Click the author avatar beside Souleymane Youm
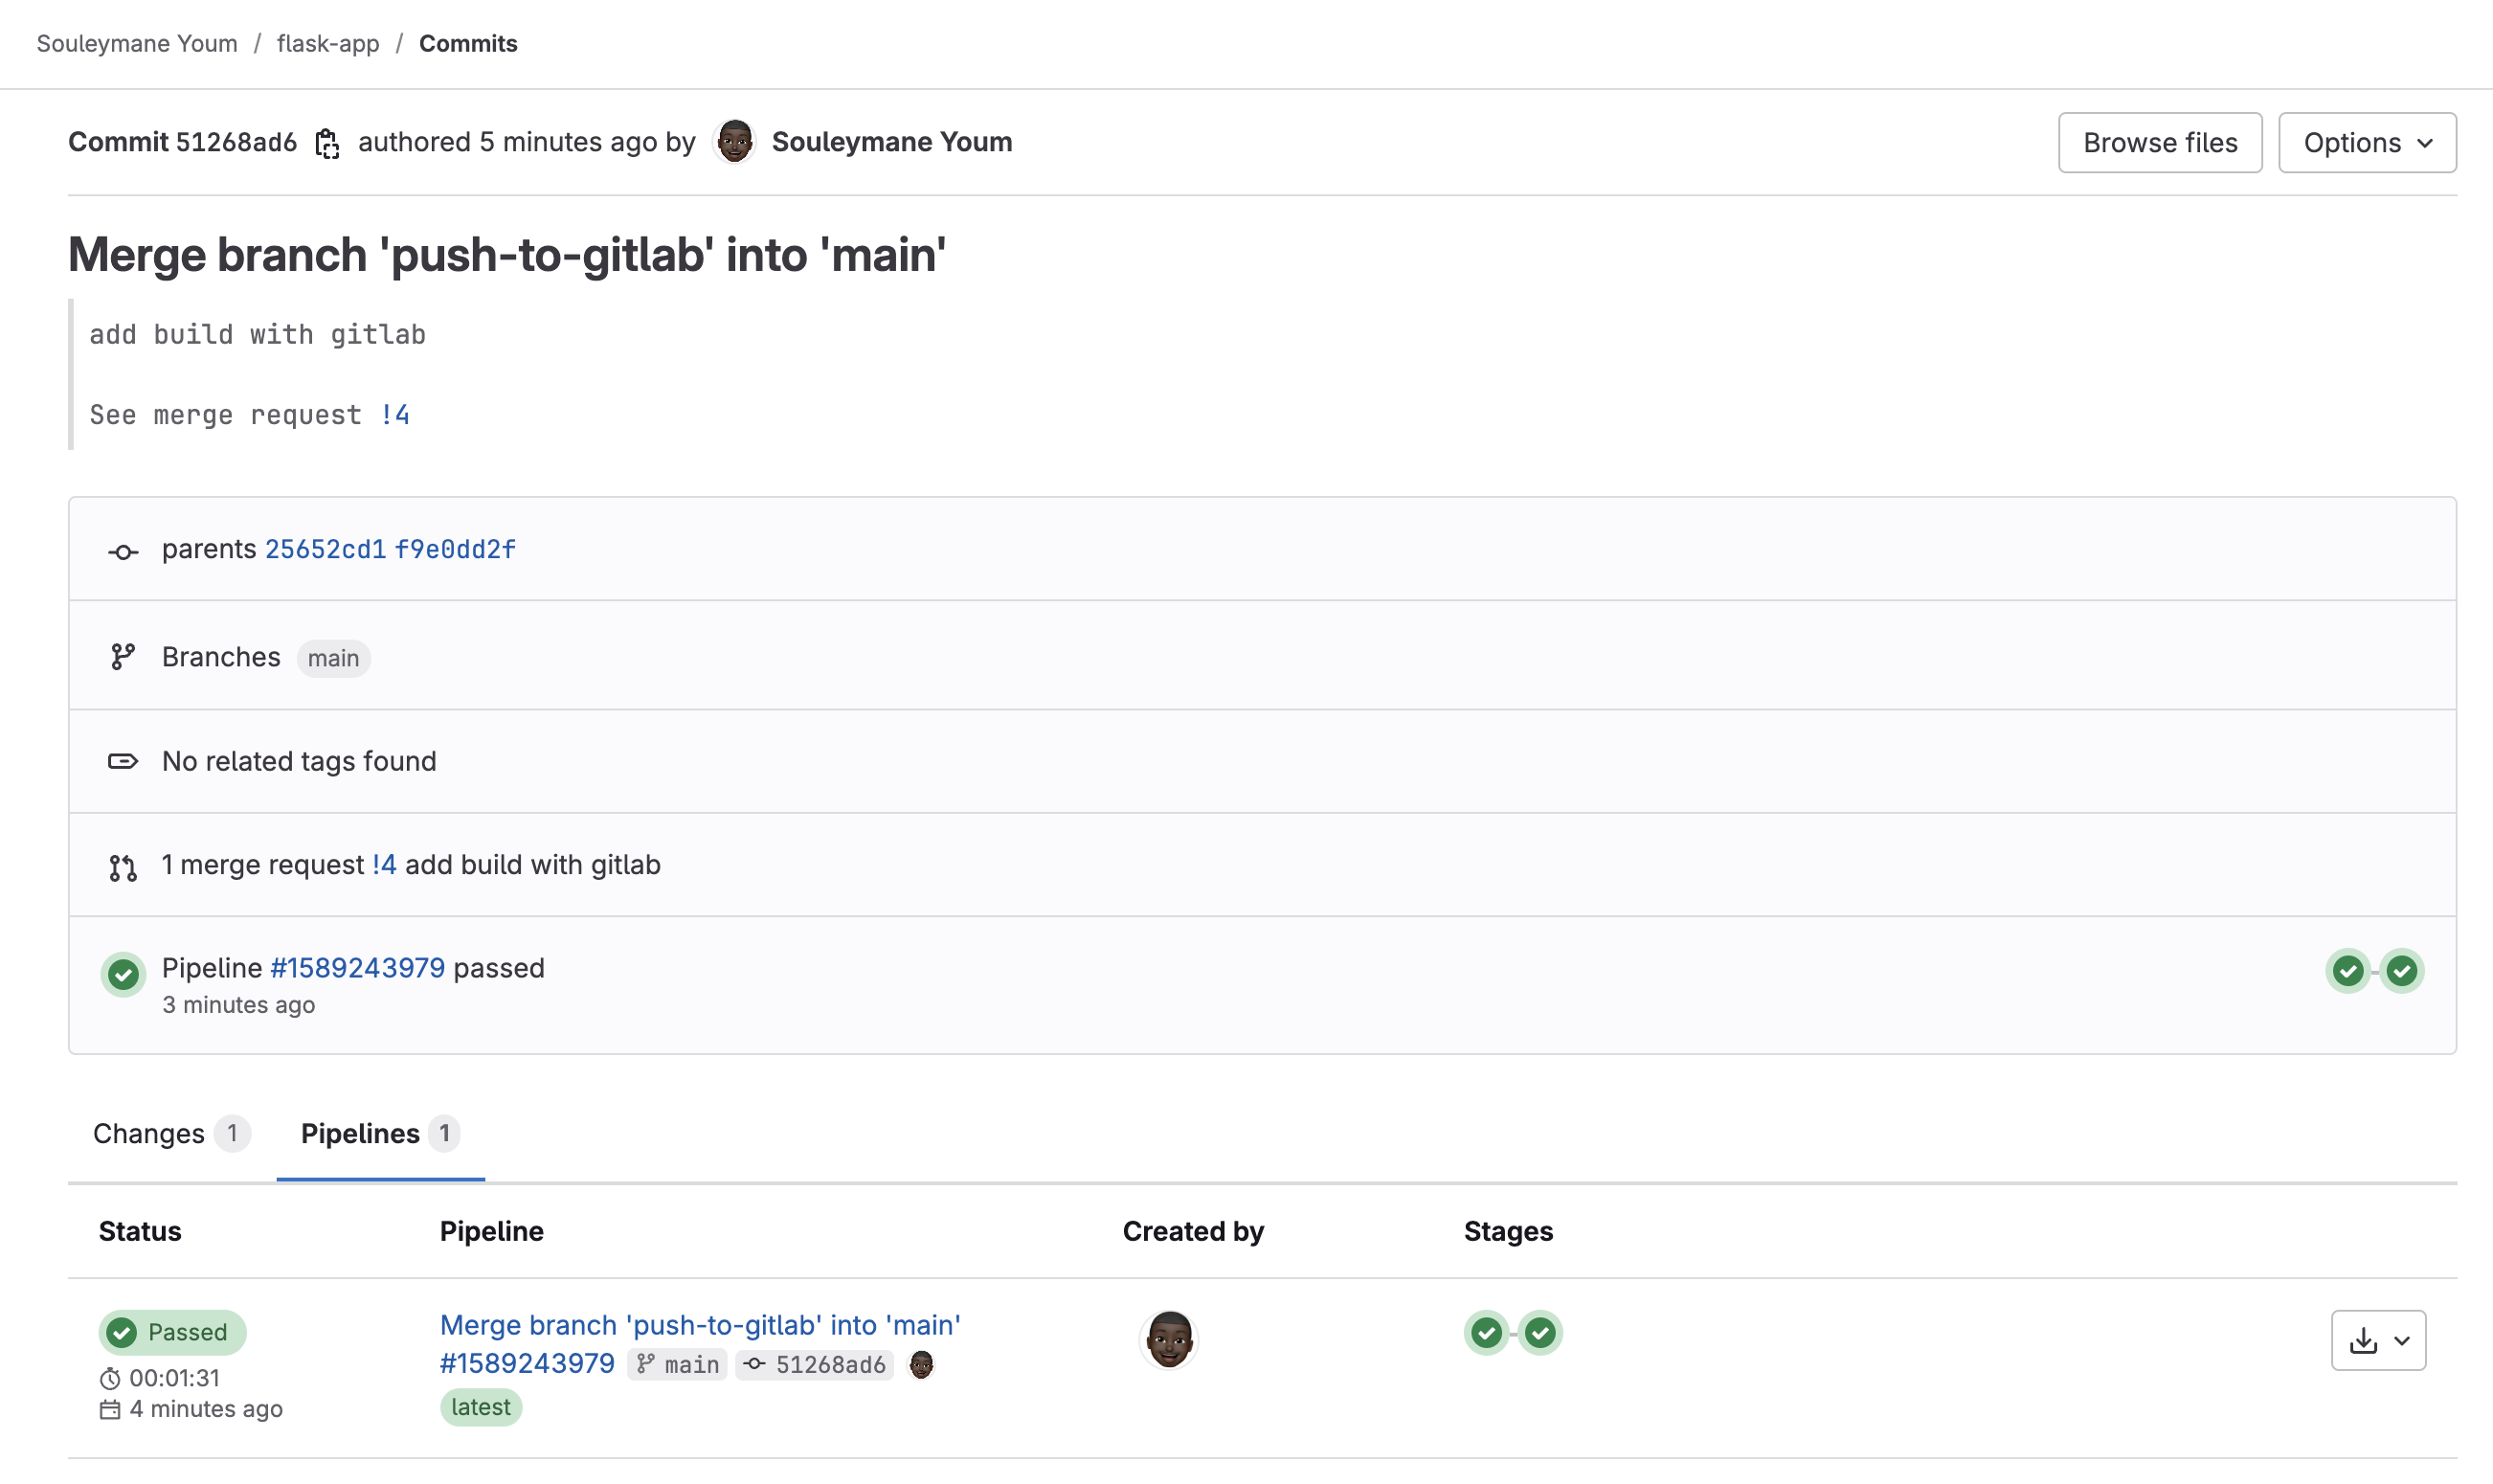The width and height of the screenshot is (2493, 1484). (735, 142)
